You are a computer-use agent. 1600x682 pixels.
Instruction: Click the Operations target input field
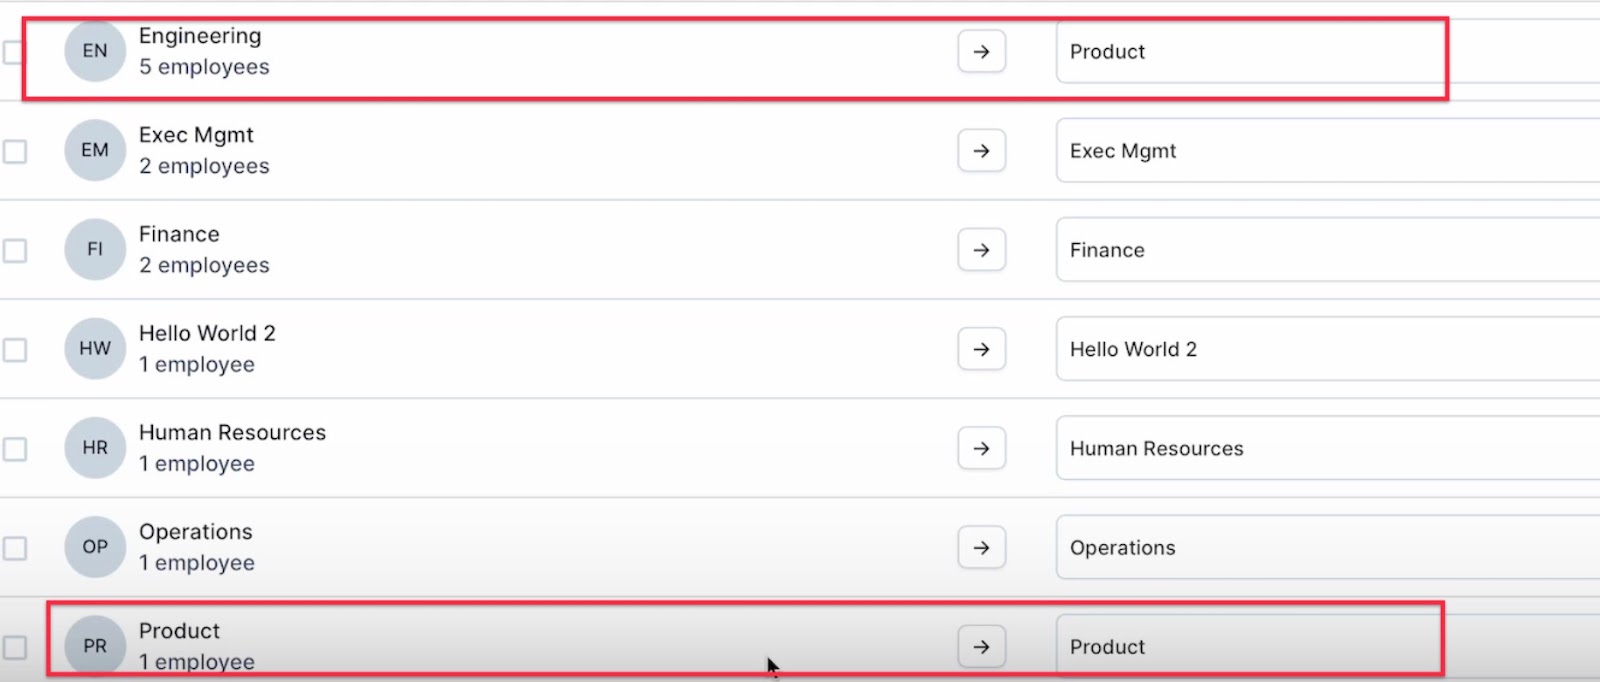tap(1328, 547)
